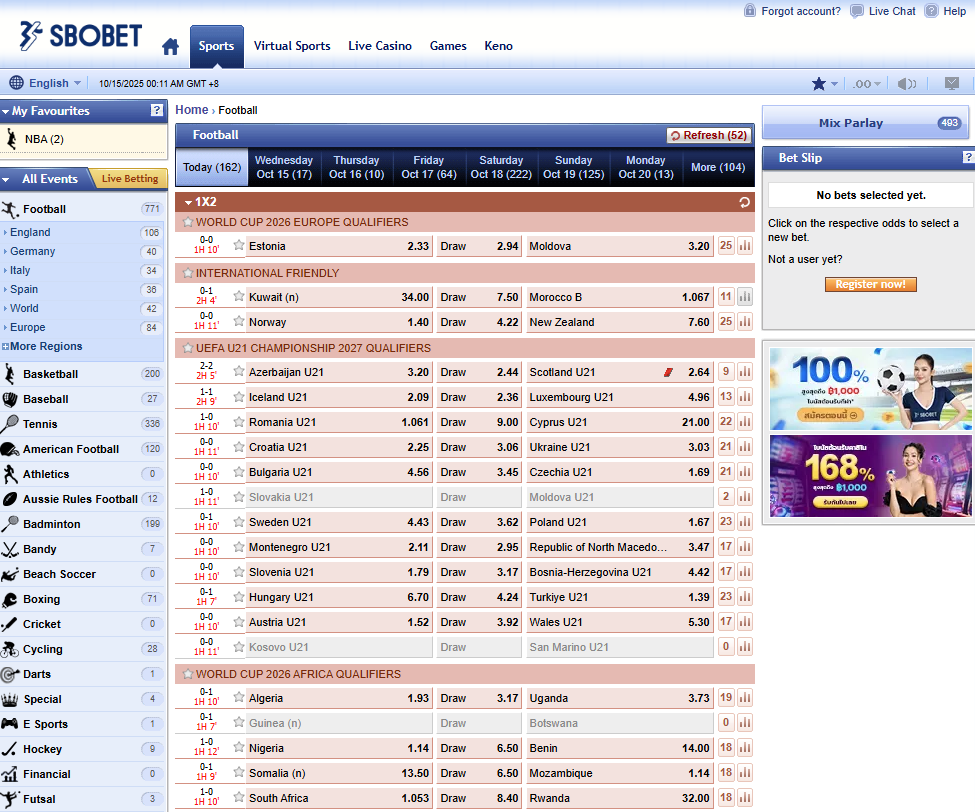Screen dimensions: 975x812
Task: Open the English language dropdown
Action: (45, 84)
